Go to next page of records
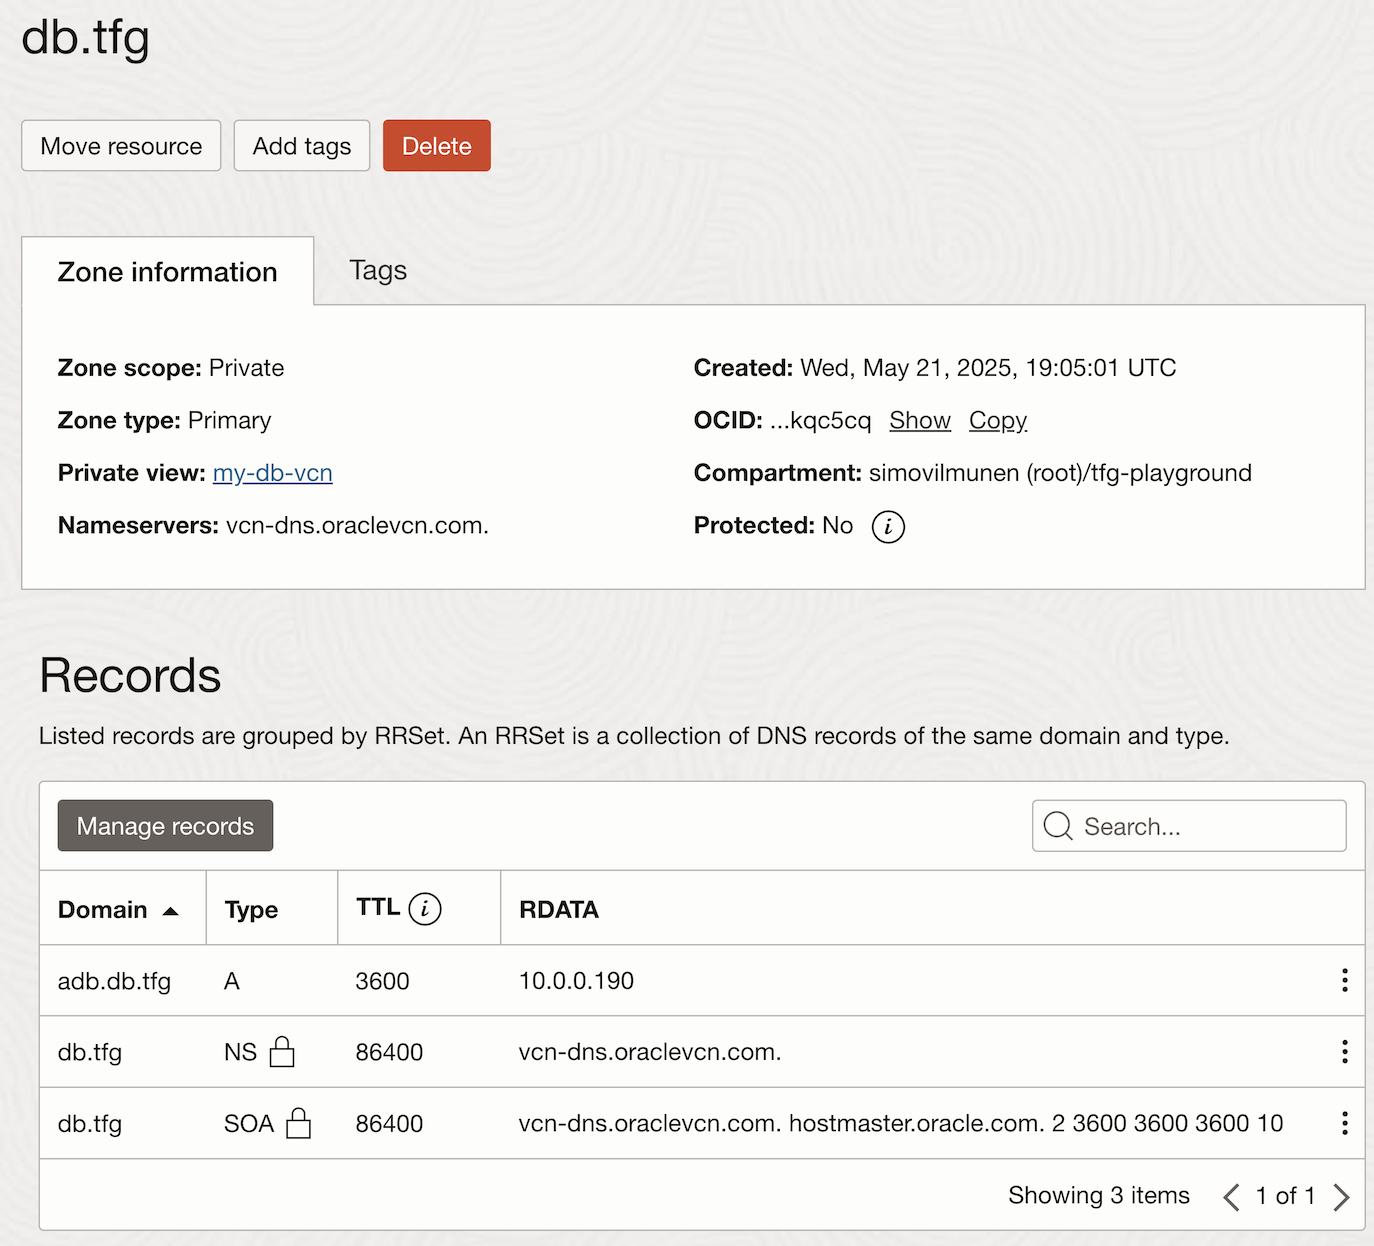This screenshot has height=1246, width=1374. [1341, 1196]
